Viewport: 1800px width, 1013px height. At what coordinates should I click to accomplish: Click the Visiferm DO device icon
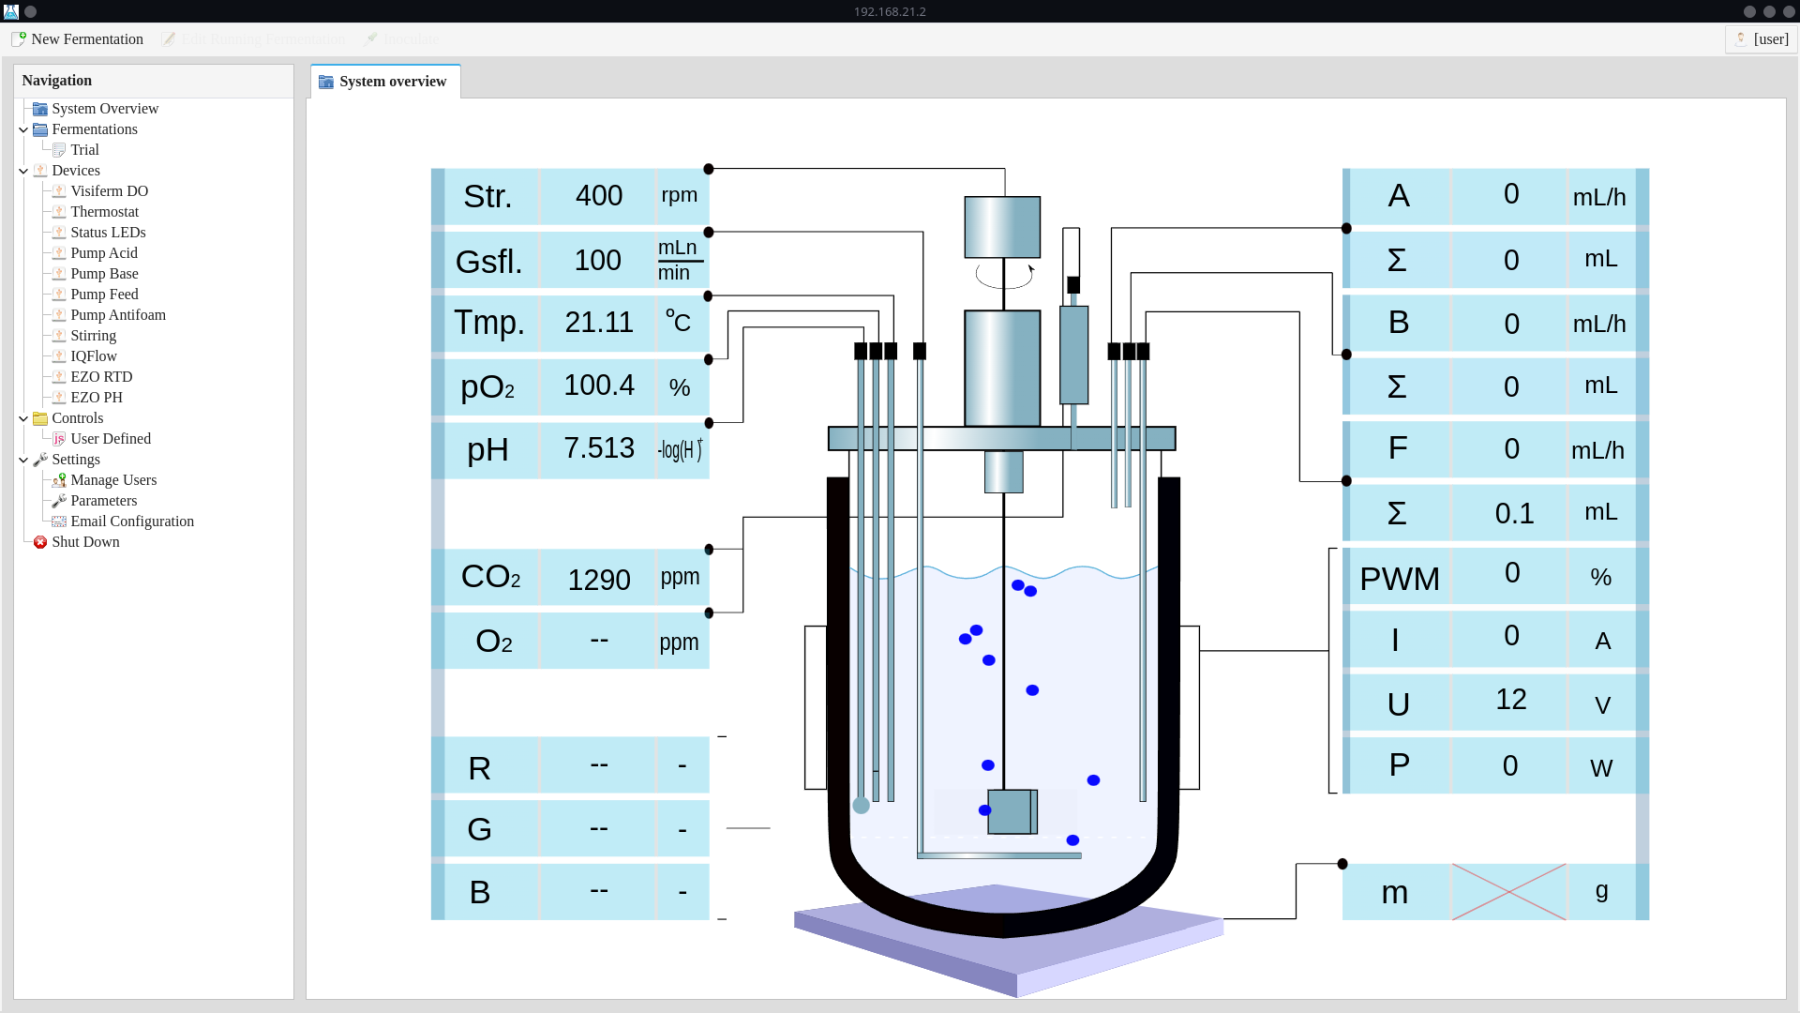point(59,191)
